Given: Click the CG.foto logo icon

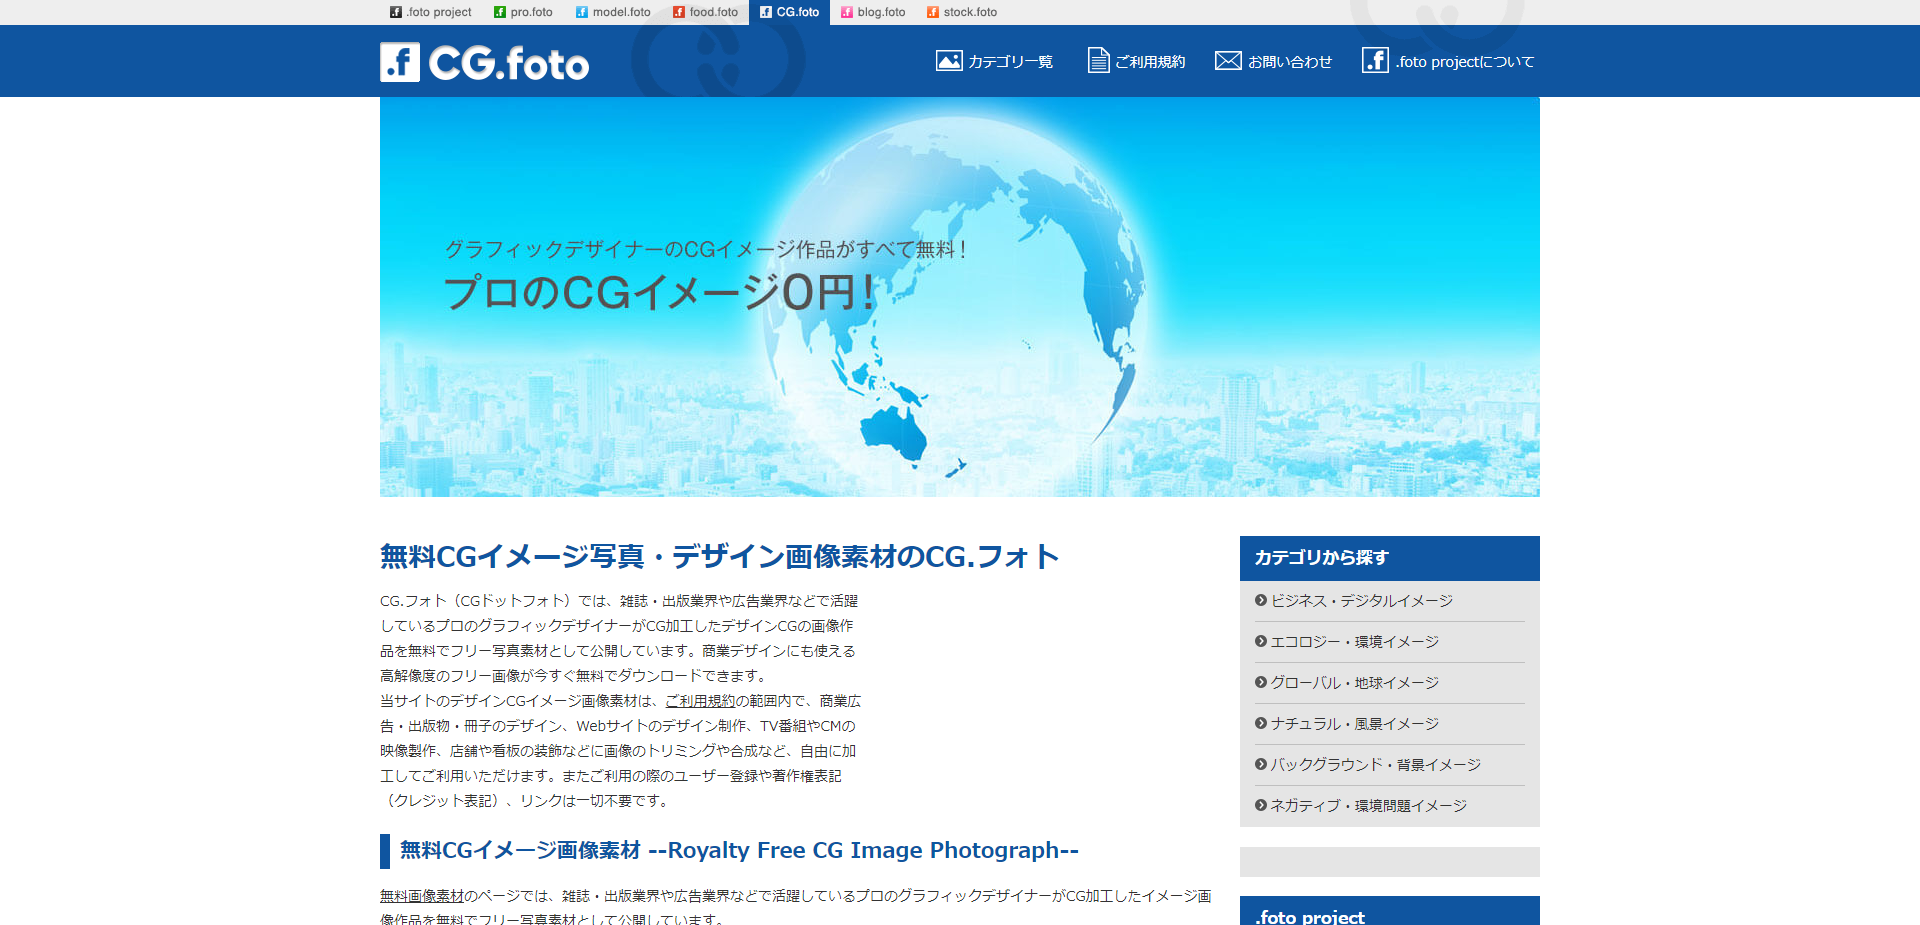Looking at the screenshot, I should click(398, 60).
